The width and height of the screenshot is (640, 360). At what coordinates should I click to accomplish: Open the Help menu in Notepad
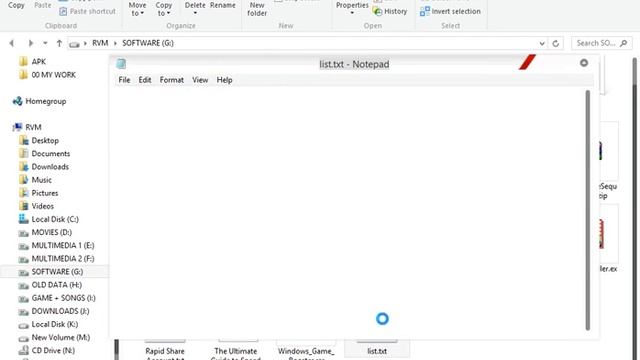224,80
